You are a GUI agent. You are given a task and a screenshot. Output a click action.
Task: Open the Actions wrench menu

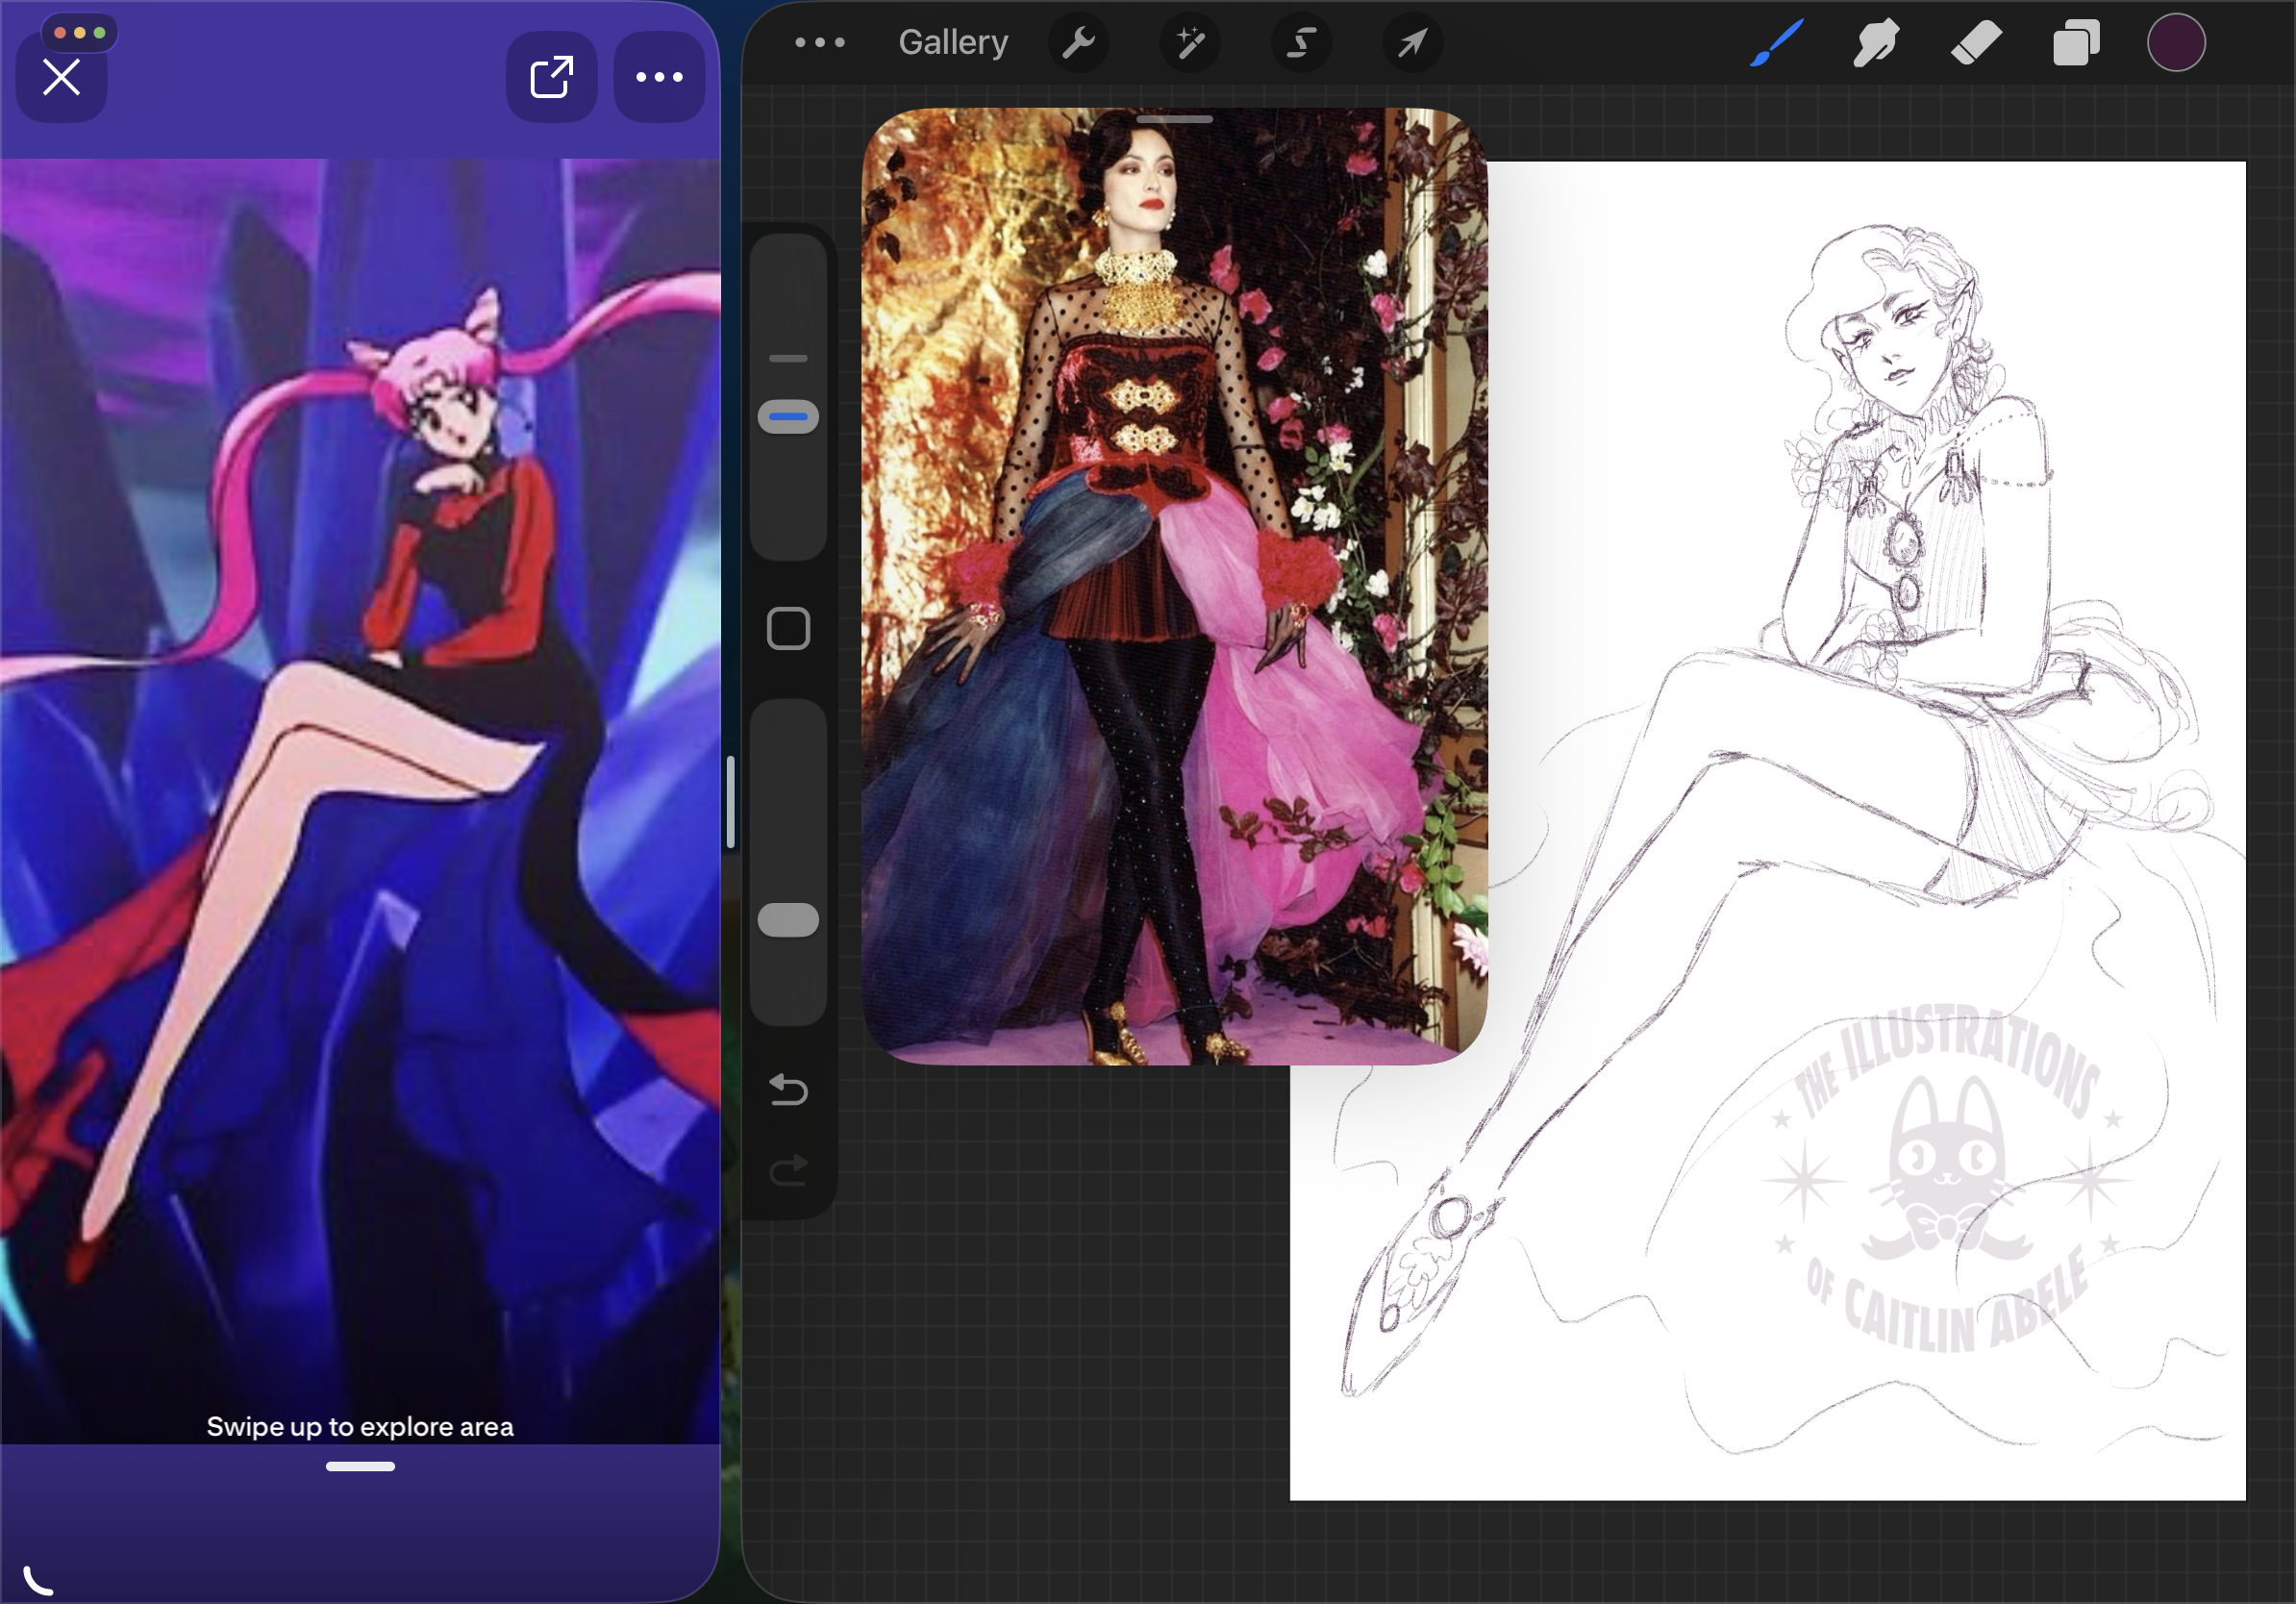(1078, 43)
